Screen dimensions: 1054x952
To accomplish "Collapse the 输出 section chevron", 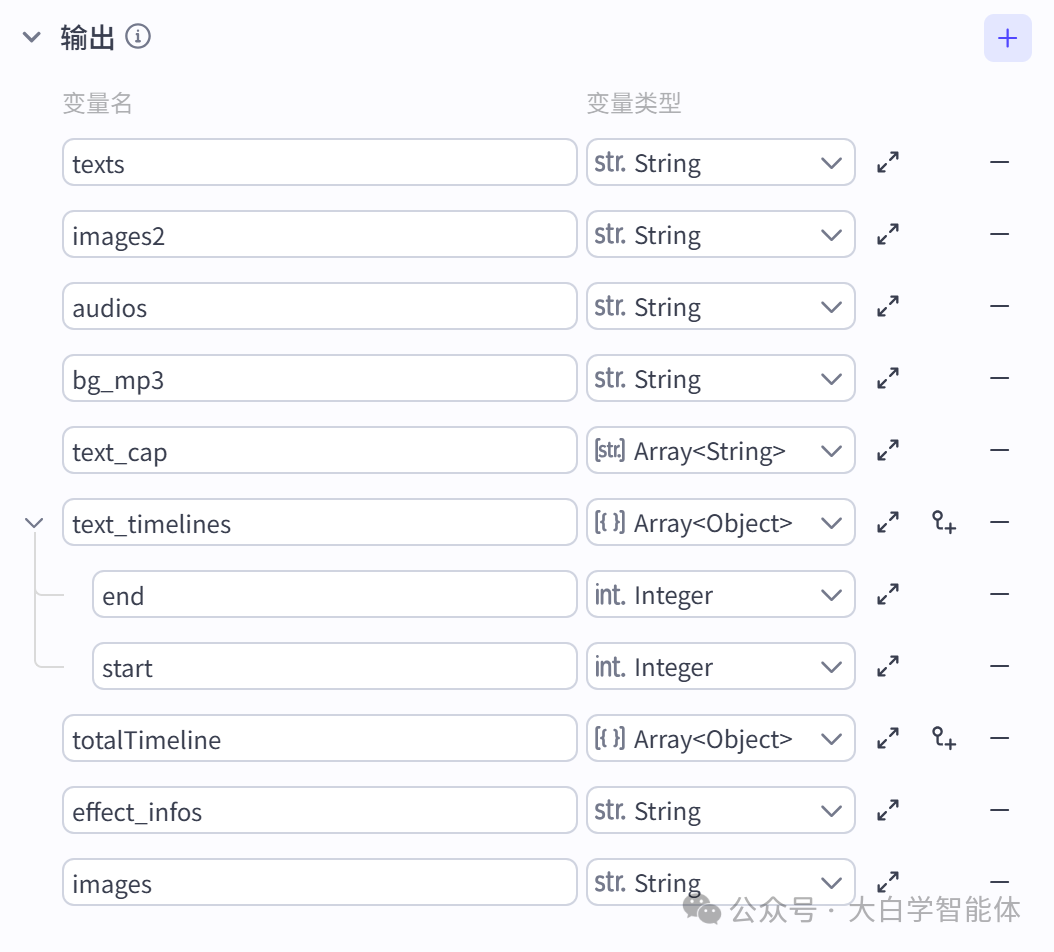I will click(31, 36).
